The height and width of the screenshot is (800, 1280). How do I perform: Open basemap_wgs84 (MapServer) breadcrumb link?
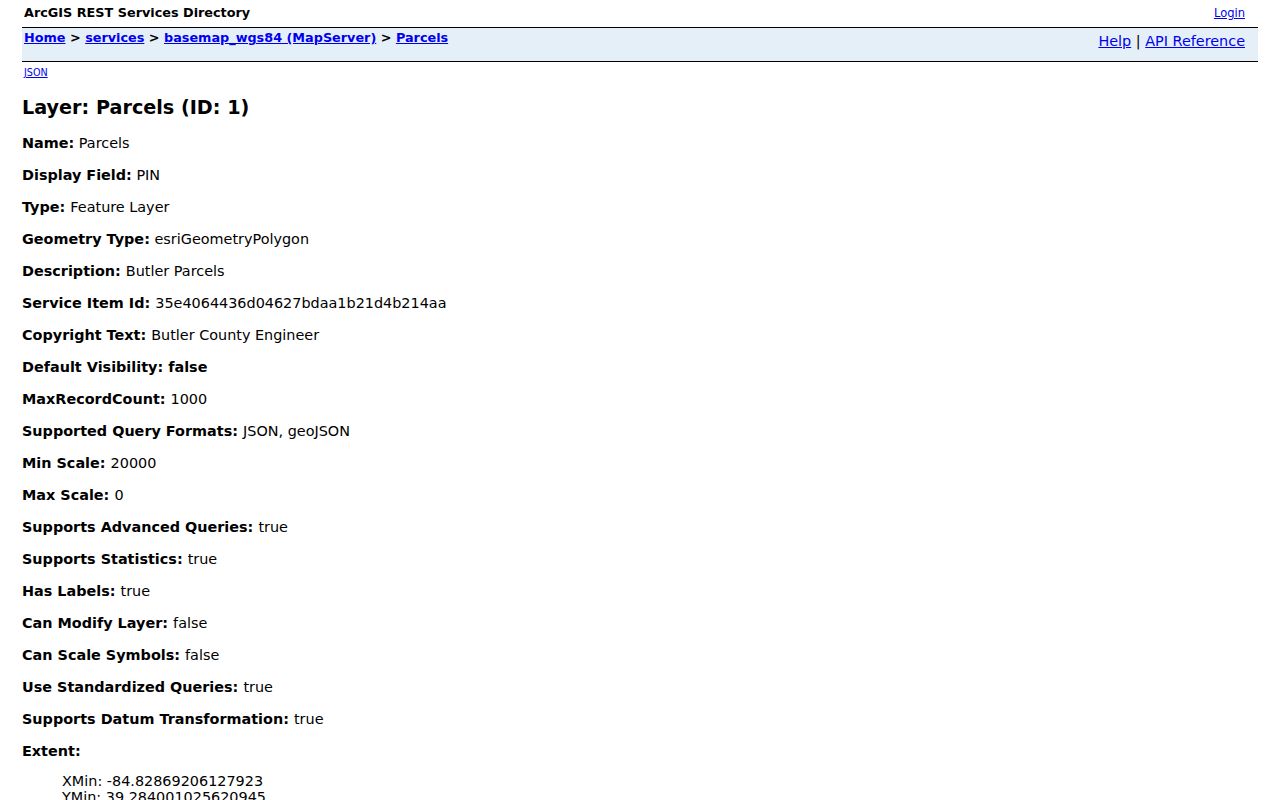click(x=270, y=38)
